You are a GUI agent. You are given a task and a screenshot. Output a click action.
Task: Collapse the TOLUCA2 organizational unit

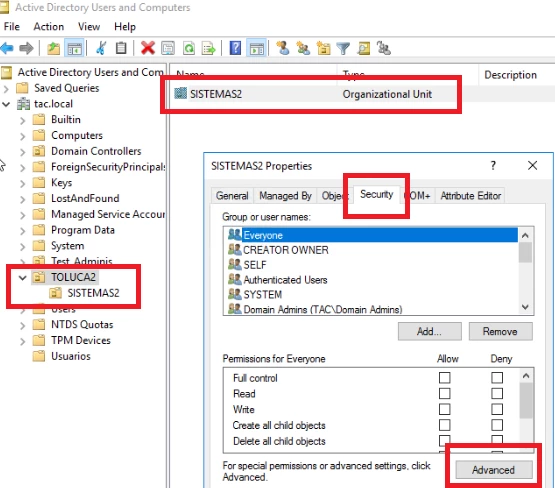23,278
